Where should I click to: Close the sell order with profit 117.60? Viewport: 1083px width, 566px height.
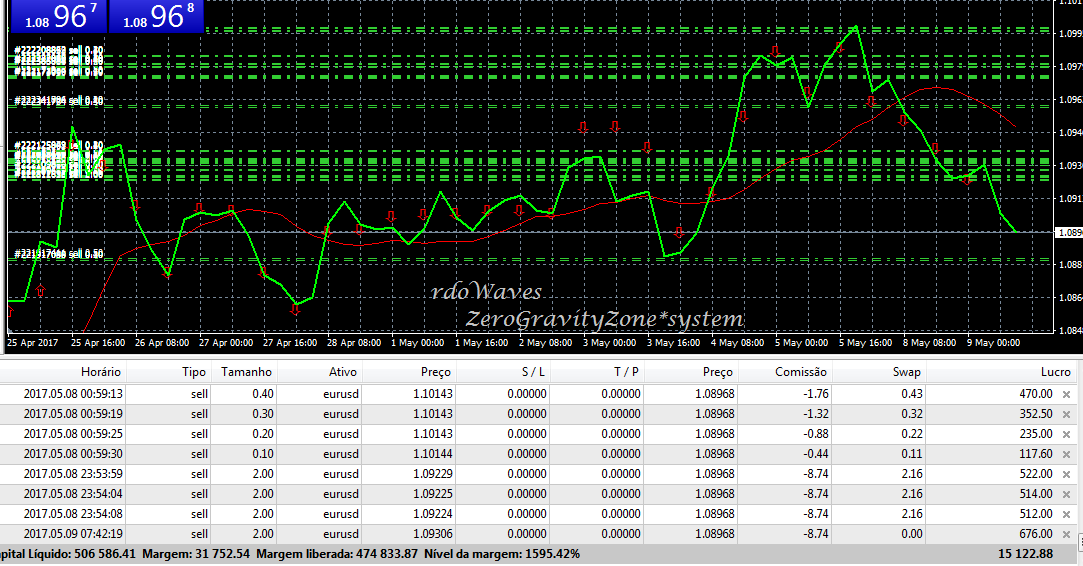tap(1066, 454)
